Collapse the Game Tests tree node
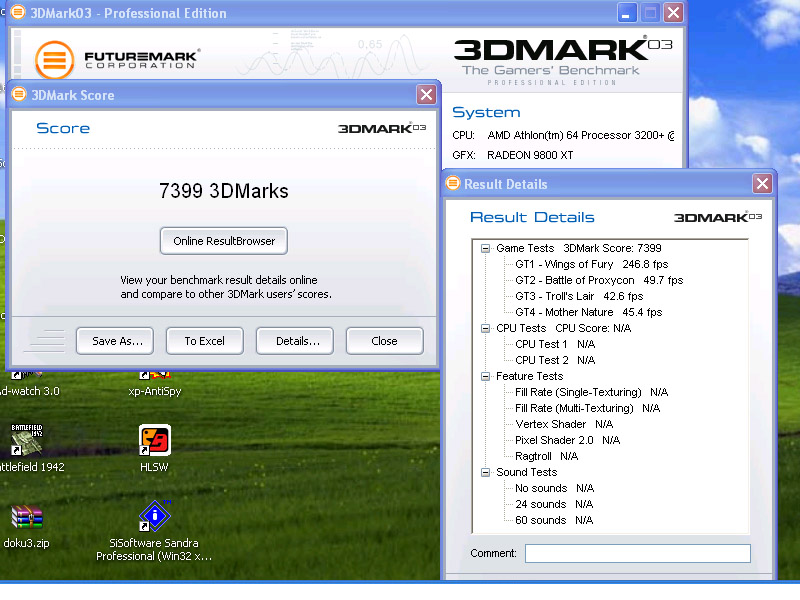 pyautogui.click(x=485, y=248)
